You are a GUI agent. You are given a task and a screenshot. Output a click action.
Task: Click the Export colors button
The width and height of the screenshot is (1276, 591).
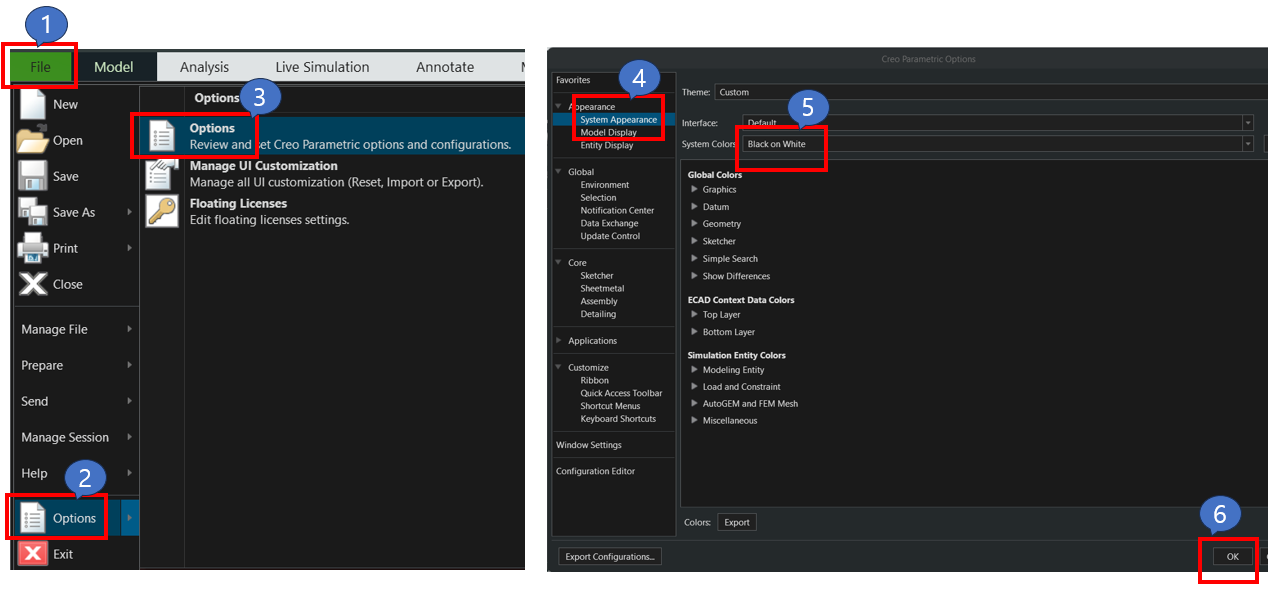click(737, 522)
